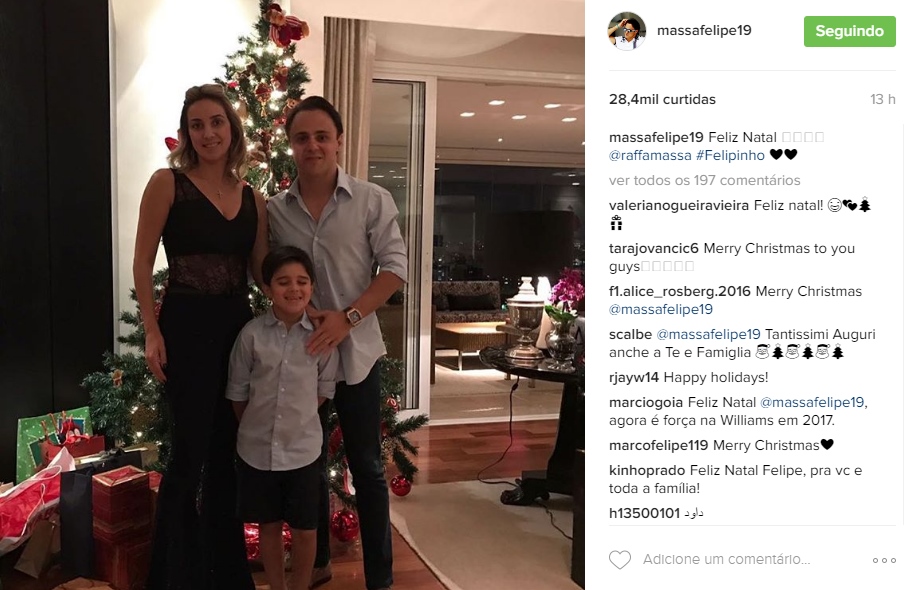Toggle the Seguindo follow button
This screenshot has width=904, height=590.
[x=849, y=31]
